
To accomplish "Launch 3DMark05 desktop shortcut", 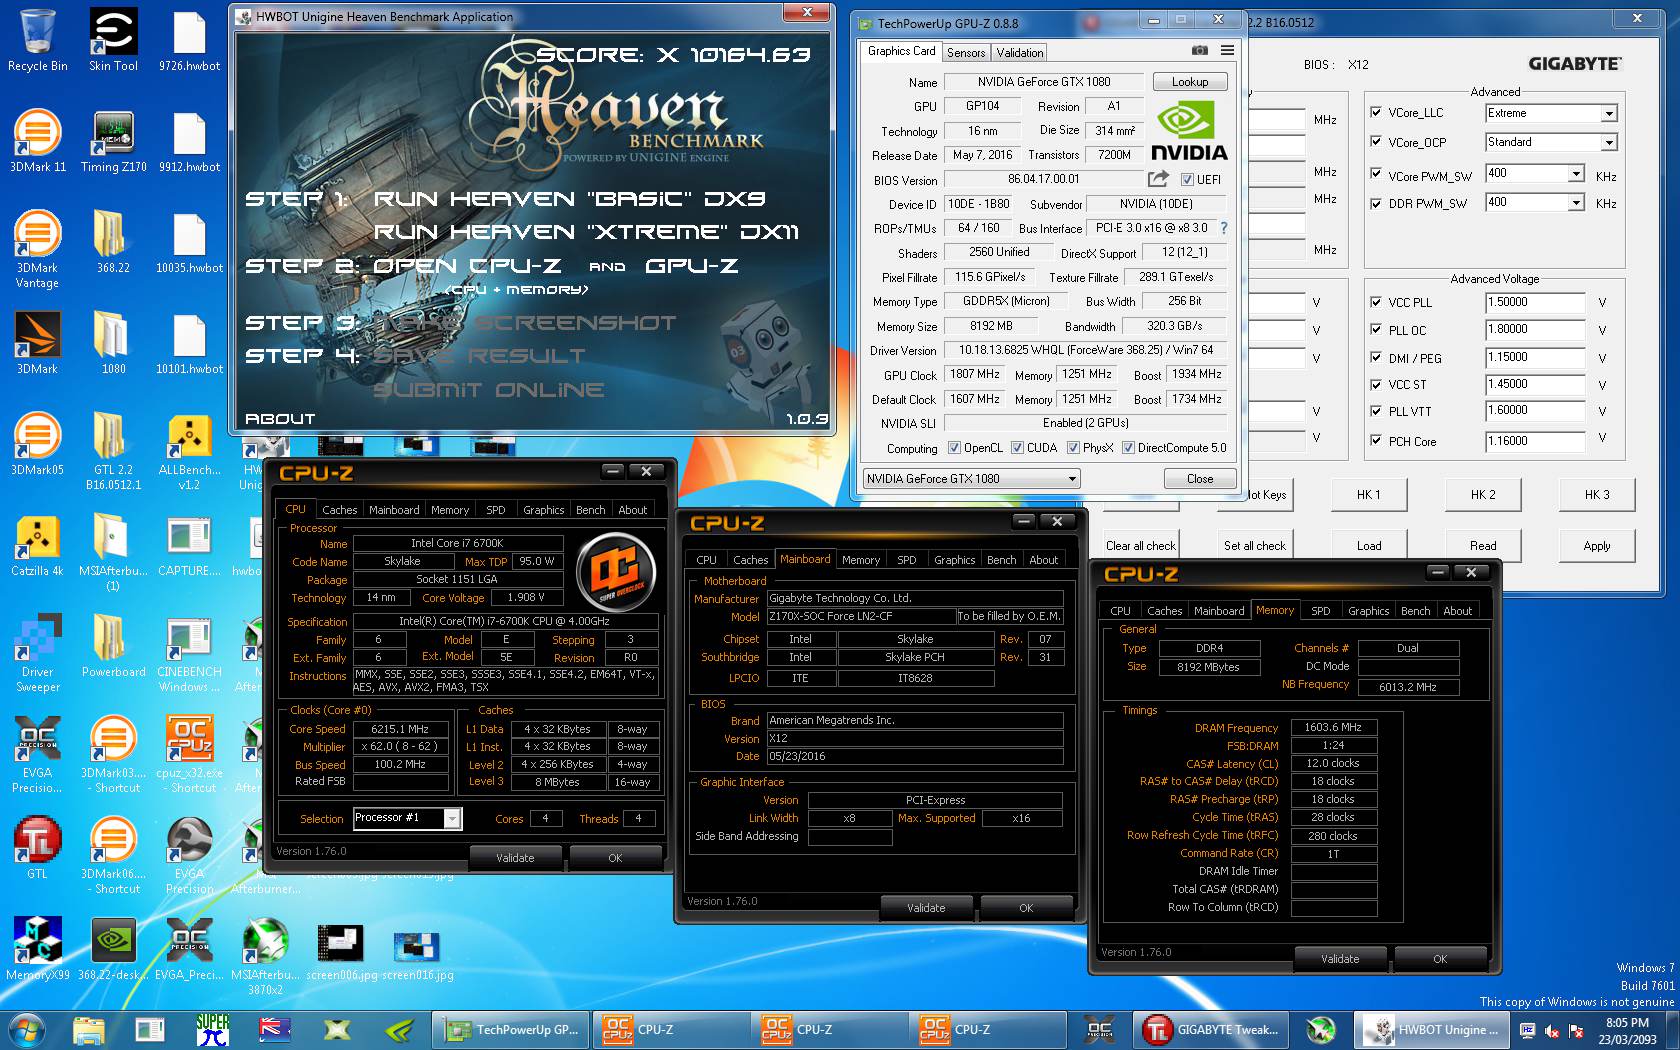I will (x=37, y=444).
